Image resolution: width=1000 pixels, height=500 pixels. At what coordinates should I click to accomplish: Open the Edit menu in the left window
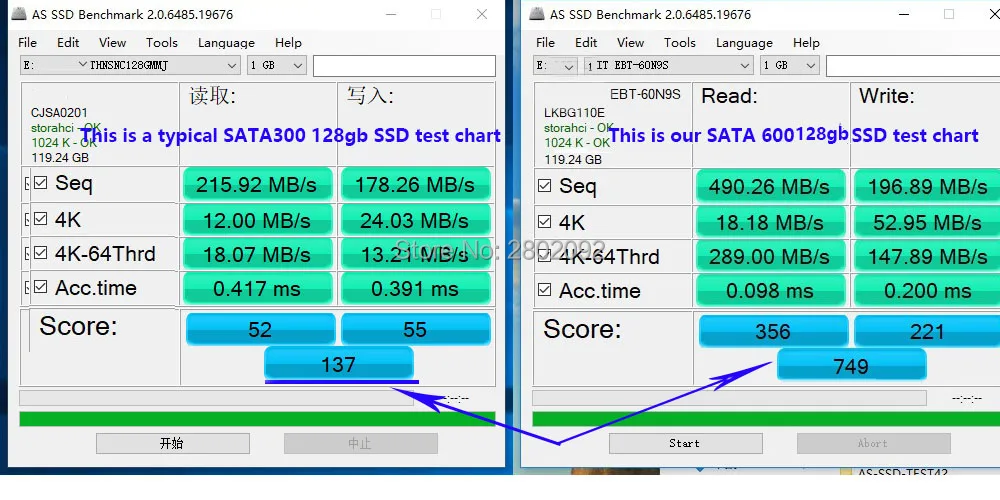click(68, 43)
